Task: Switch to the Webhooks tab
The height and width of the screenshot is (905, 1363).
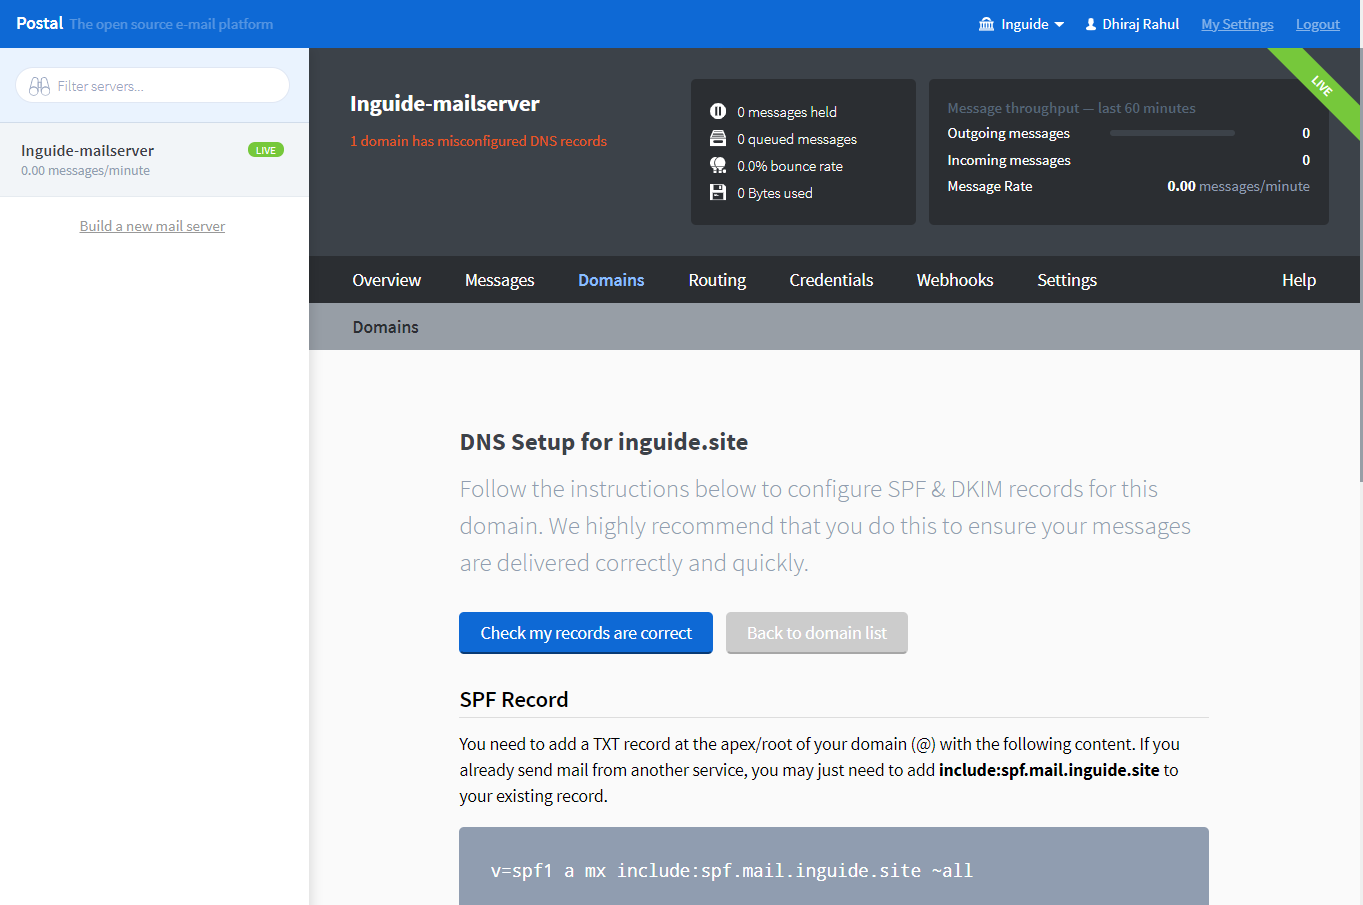Action: point(954,280)
